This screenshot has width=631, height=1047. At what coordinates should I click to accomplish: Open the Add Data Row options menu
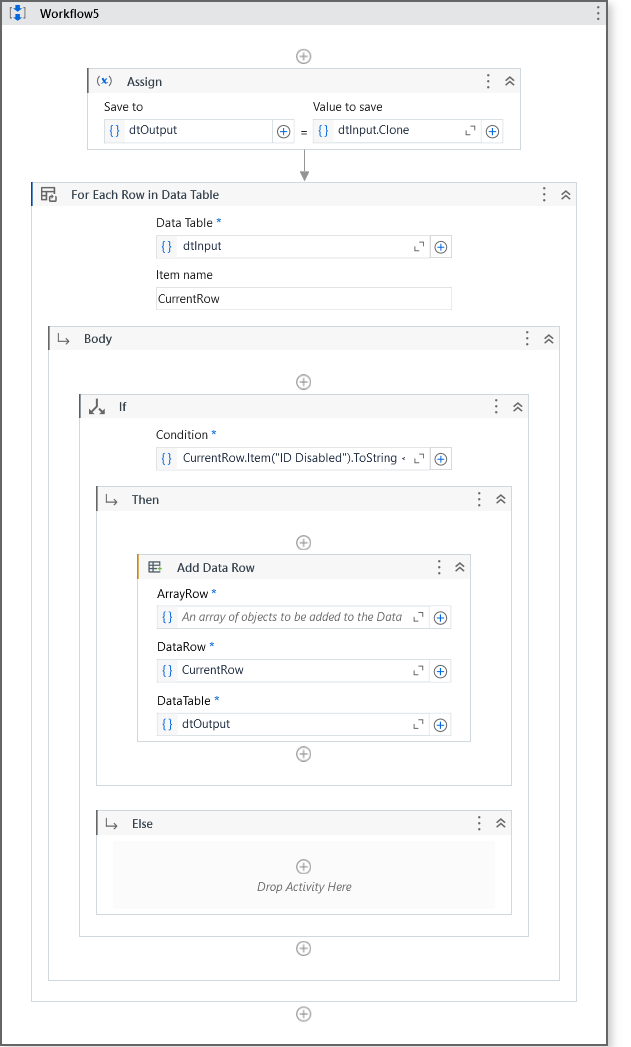[438, 566]
